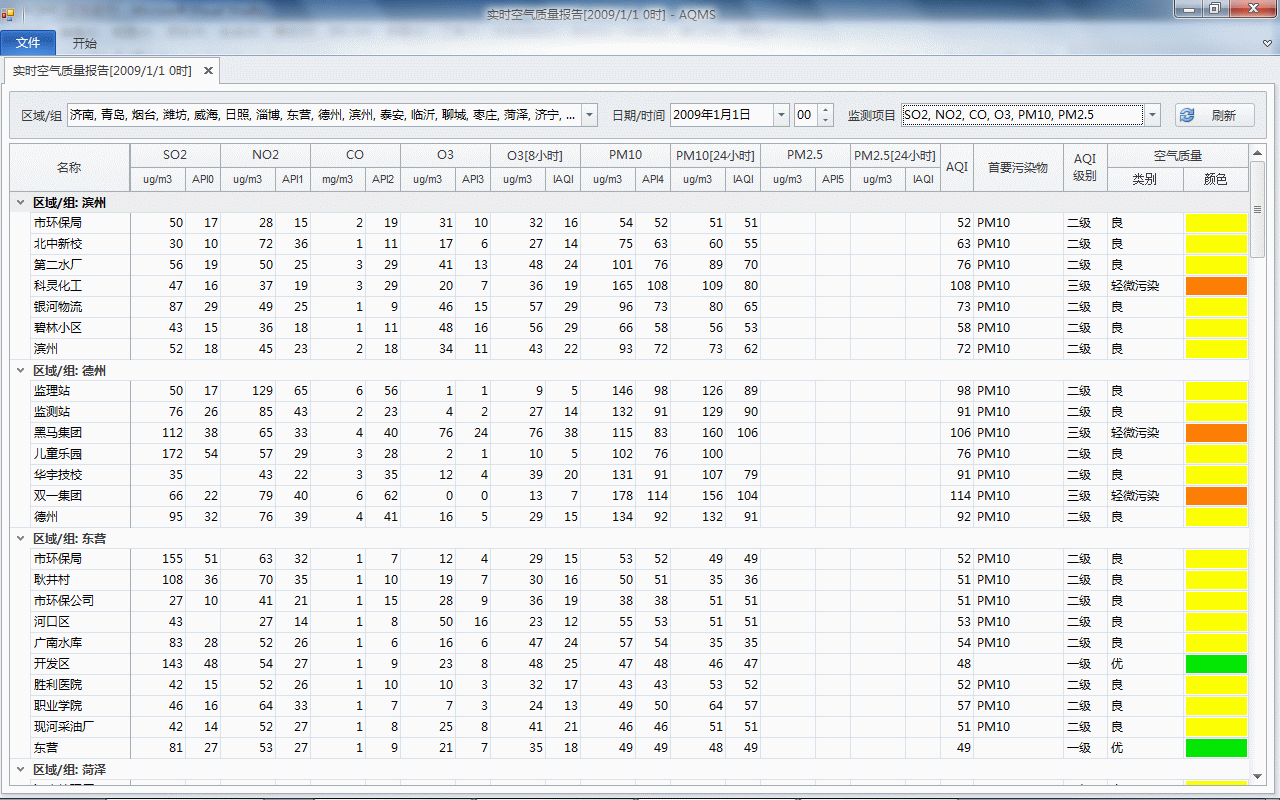Select the 胜利医院 station name
The height and width of the screenshot is (800, 1280).
(58, 685)
